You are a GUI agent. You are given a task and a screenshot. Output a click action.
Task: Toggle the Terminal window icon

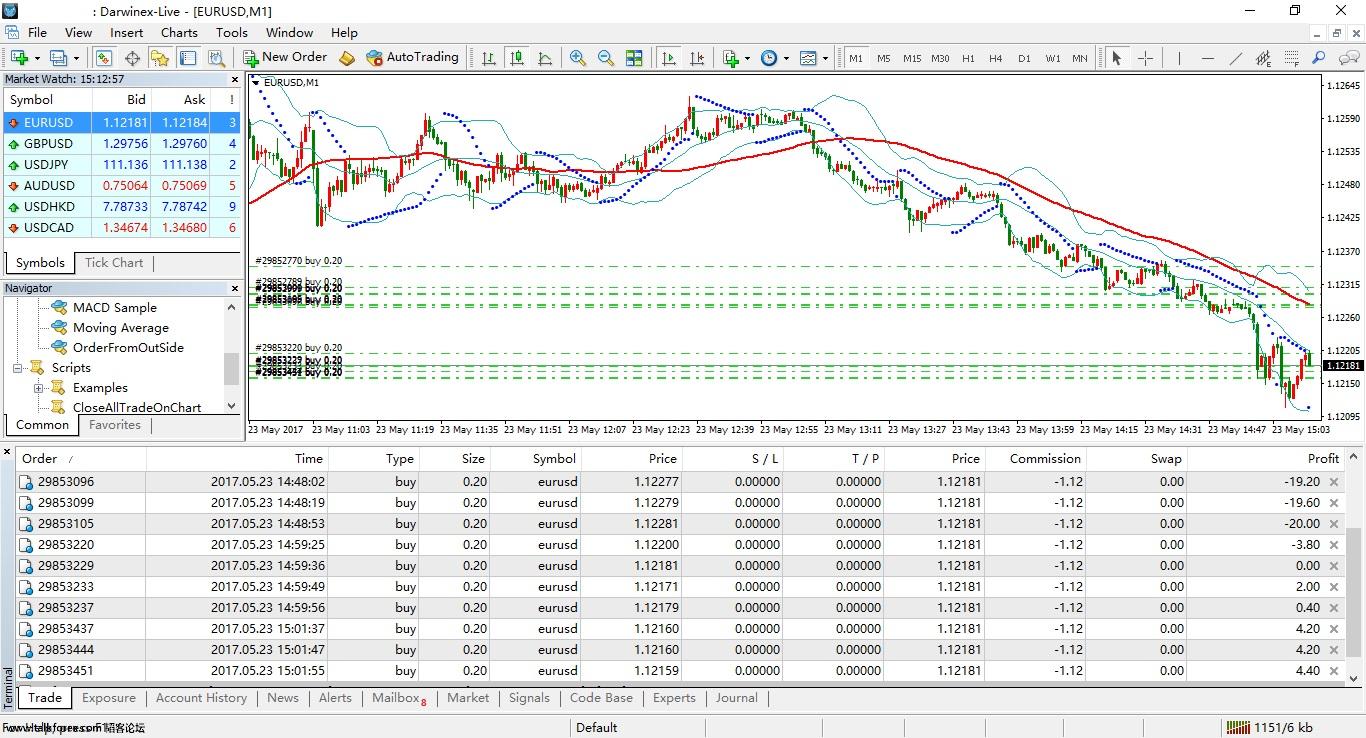tap(187, 58)
